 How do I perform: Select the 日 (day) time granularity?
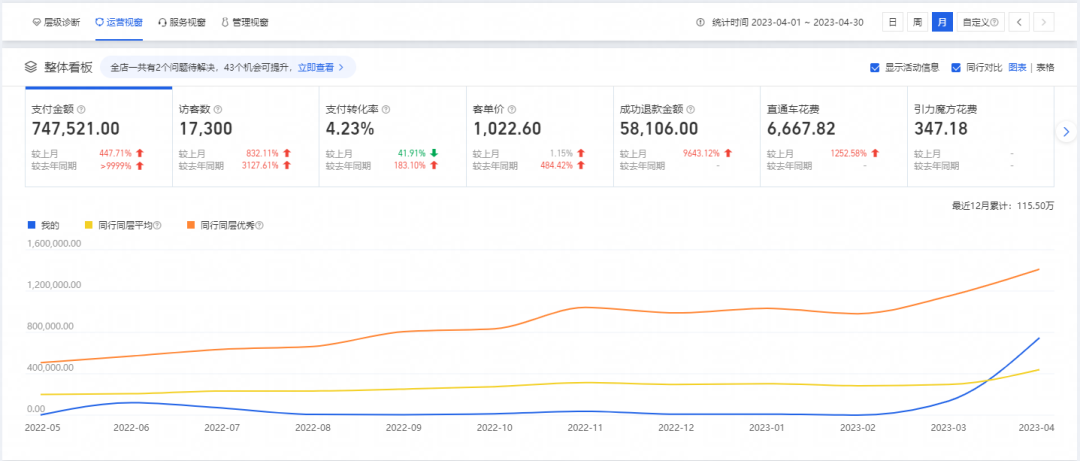click(x=891, y=21)
